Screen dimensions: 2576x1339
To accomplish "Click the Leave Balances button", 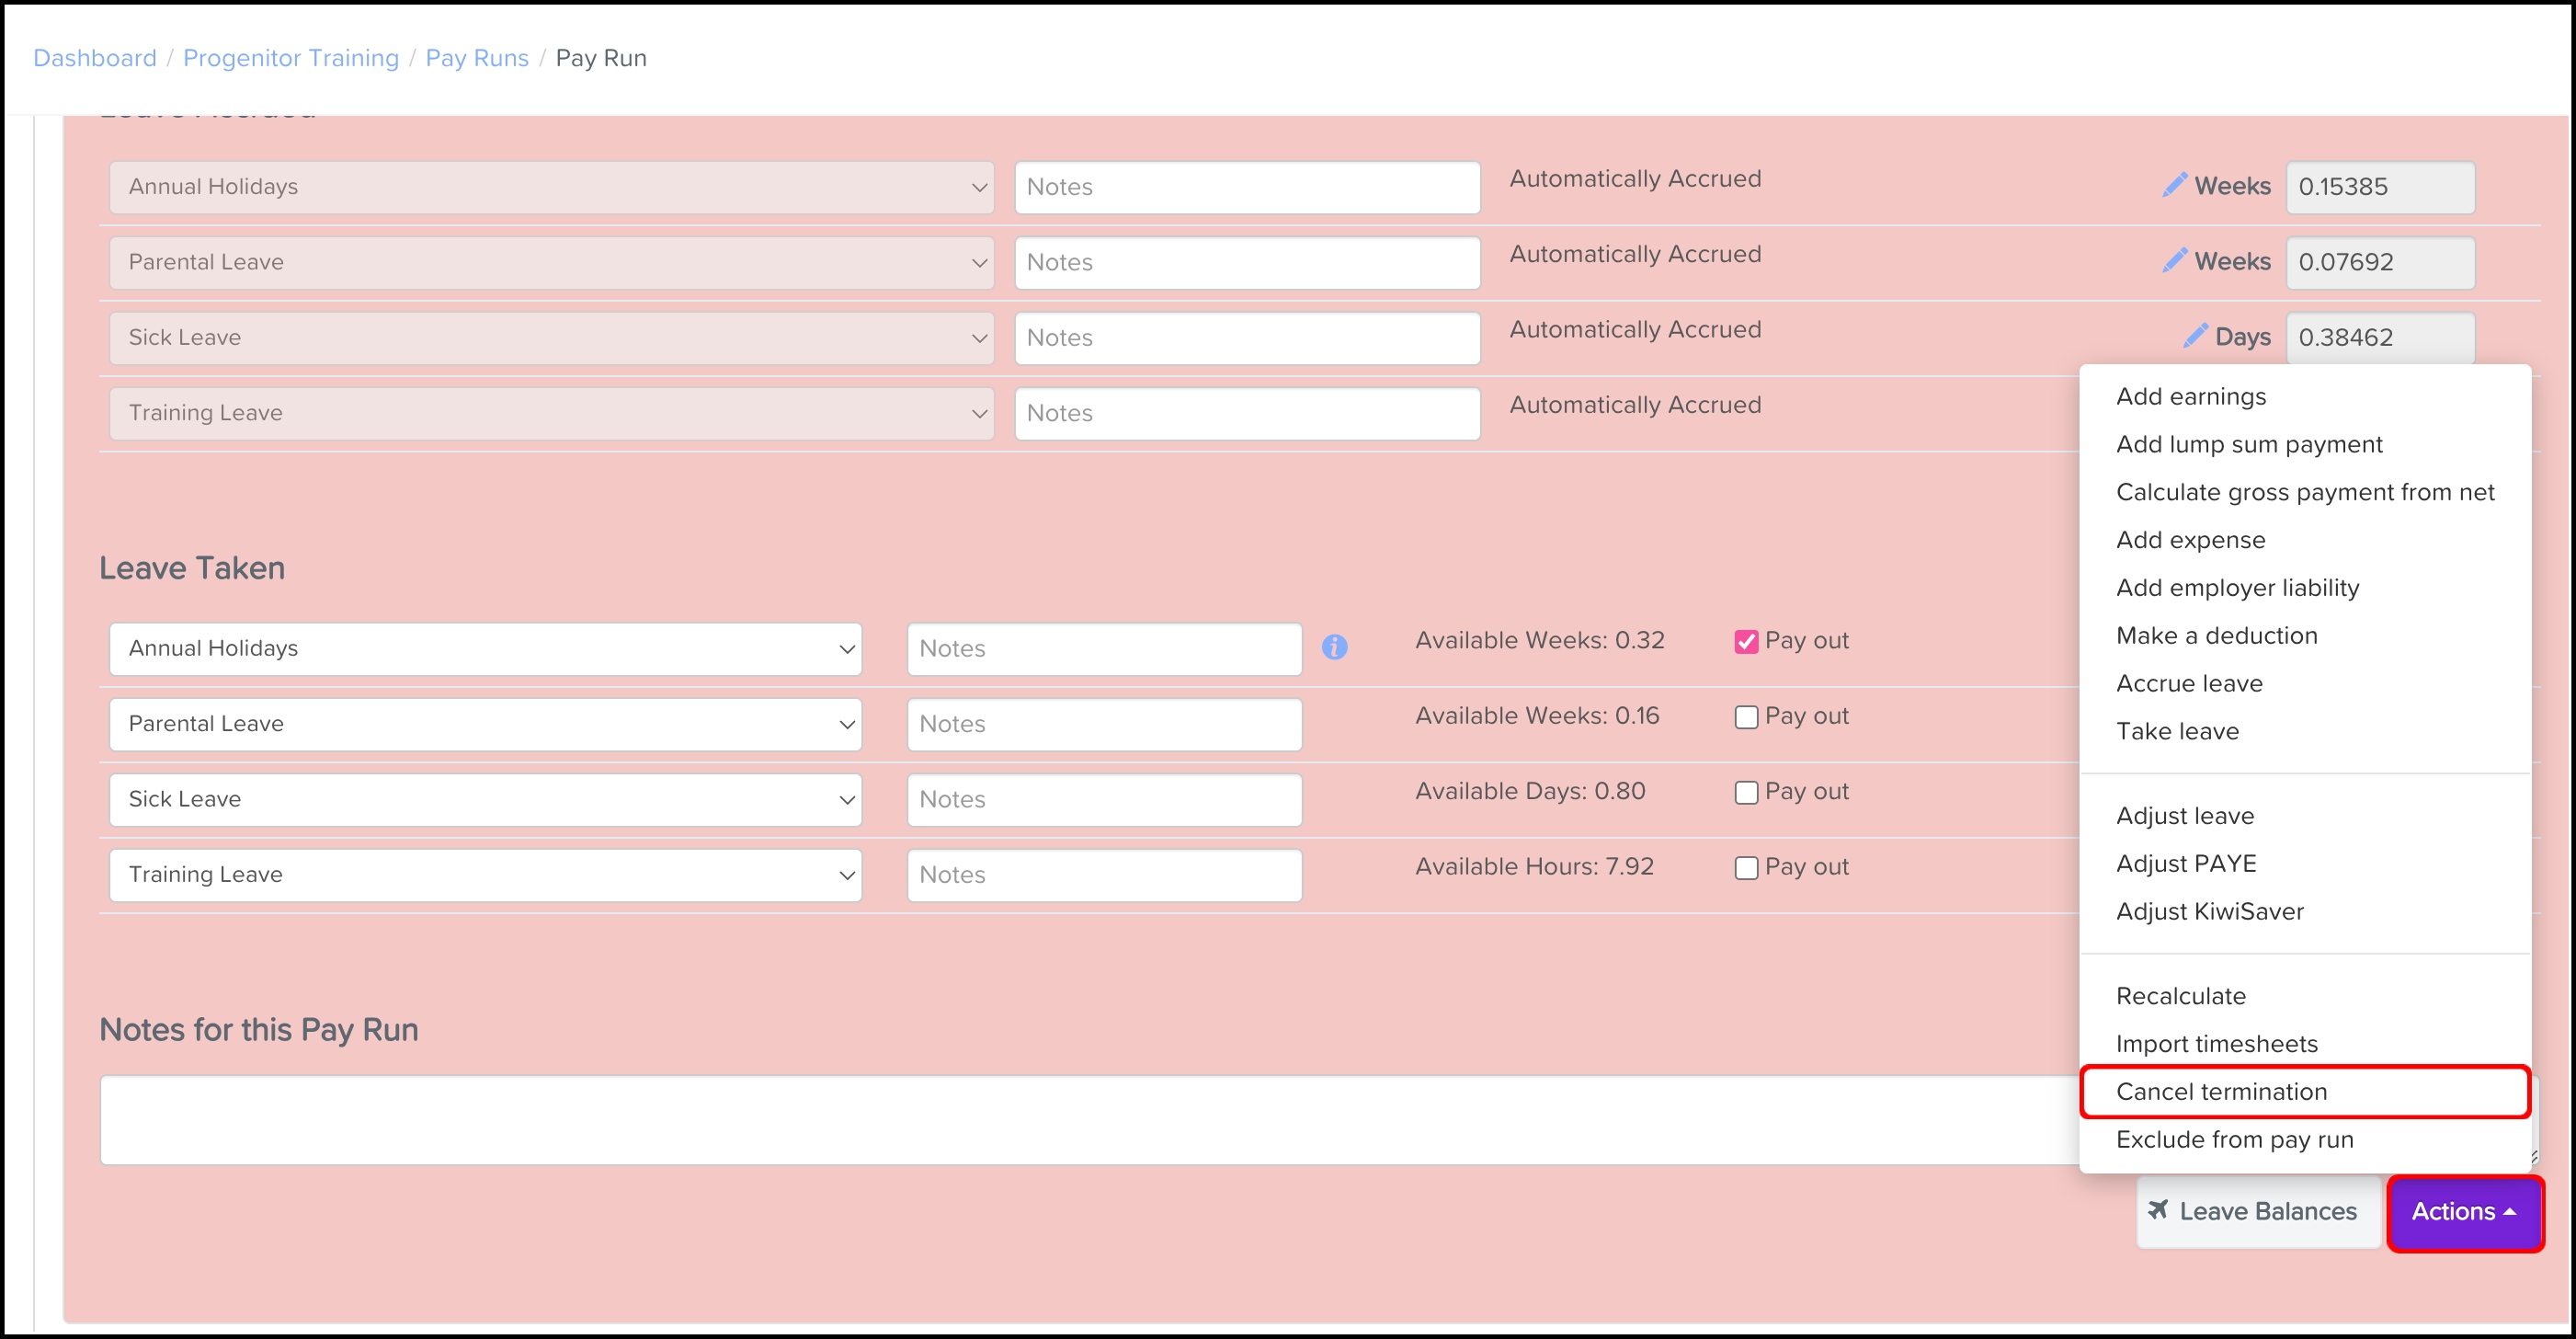I will tap(2256, 1211).
